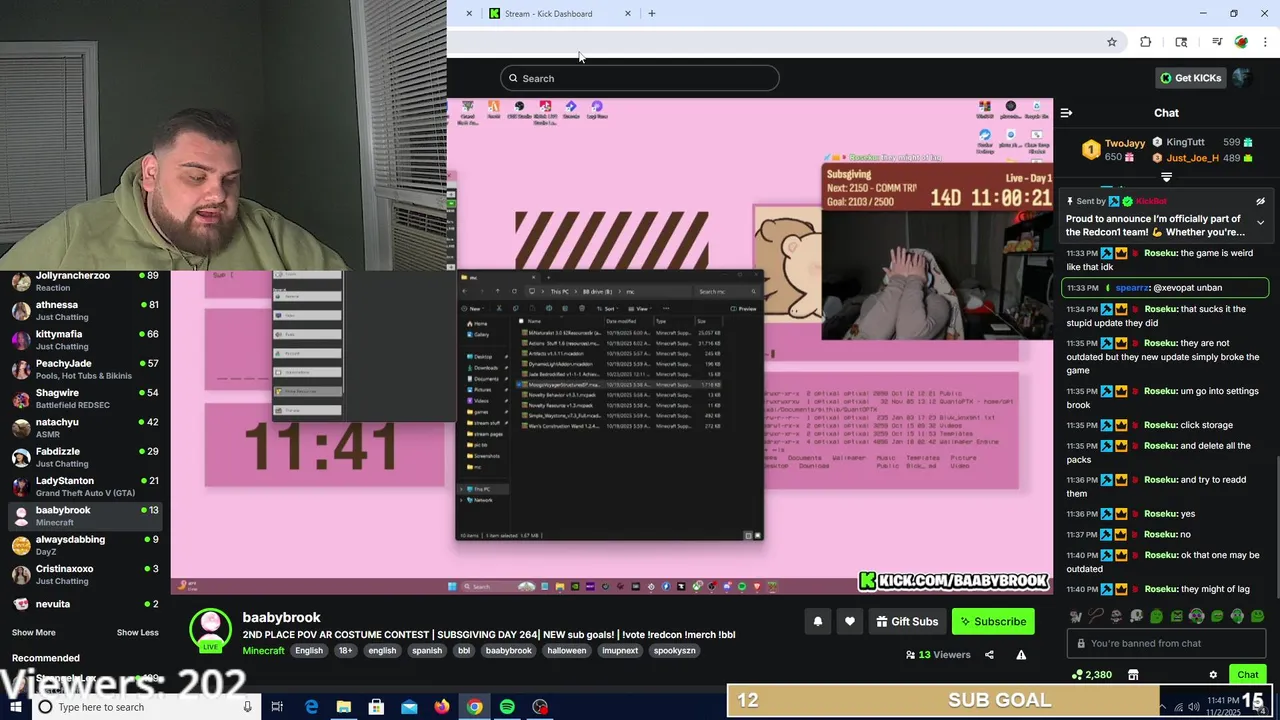Open kittymafia channel in sidebar
Image resolution: width=1280 pixels, height=720 pixels.
pyautogui.click(x=85, y=340)
